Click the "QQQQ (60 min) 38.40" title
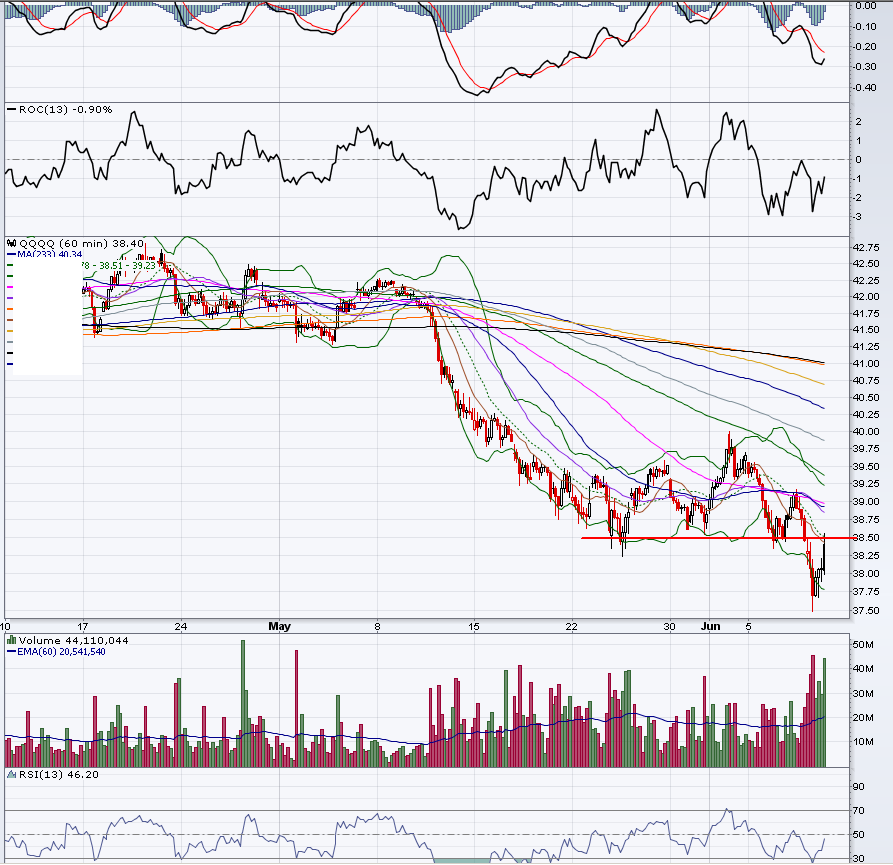893x865 pixels. [x=81, y=243]
